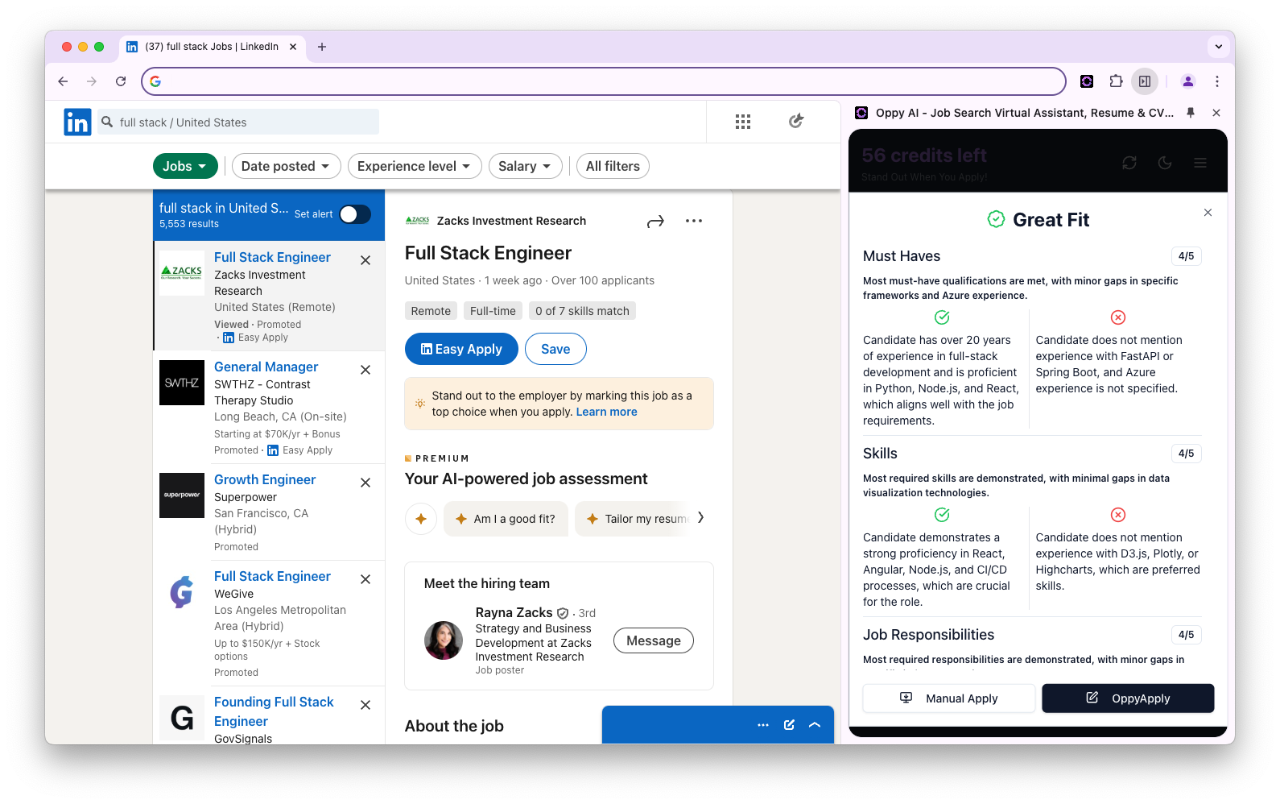Screen dimensions: 1280x800
Task: Expand the Experience level filter
Action: [x=414, y=166]
